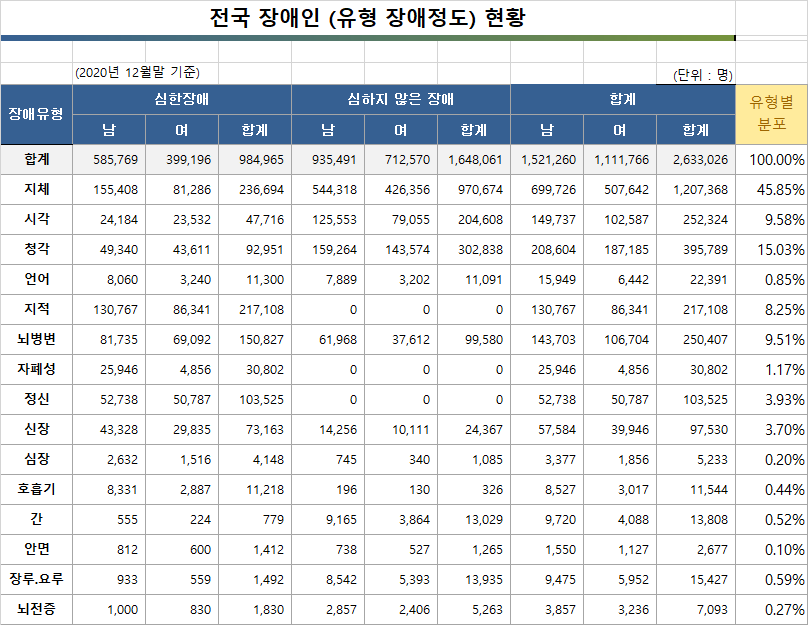Select the 심장 cell 5,233

(x=696, y=459)
